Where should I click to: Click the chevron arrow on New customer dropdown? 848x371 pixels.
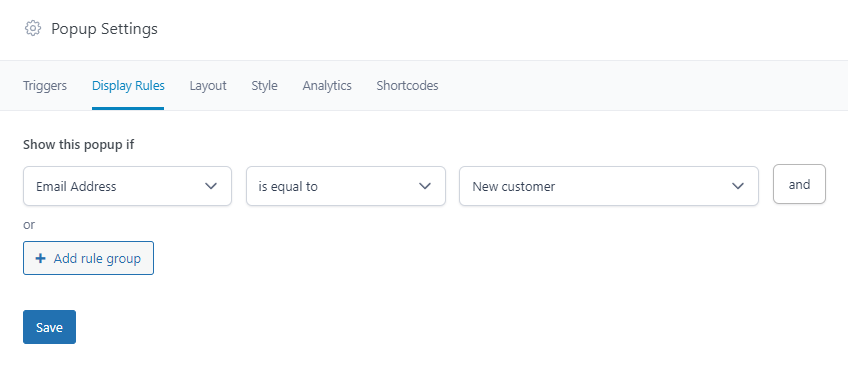(x=738, y=186)
